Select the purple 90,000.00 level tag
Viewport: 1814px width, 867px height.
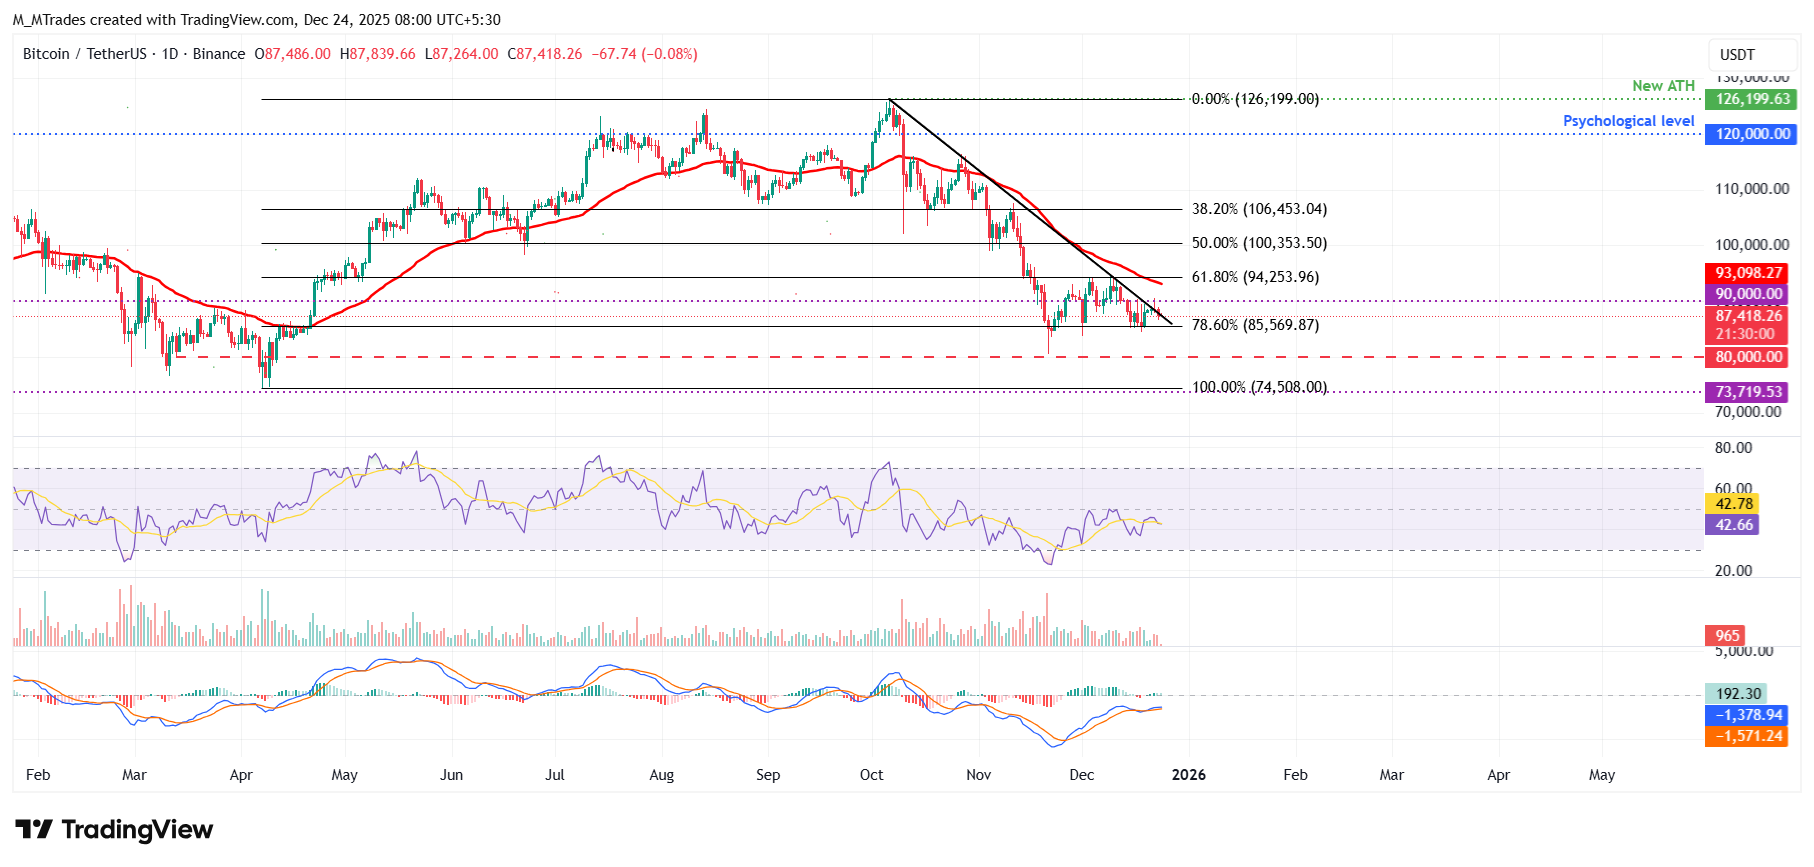1748,294
